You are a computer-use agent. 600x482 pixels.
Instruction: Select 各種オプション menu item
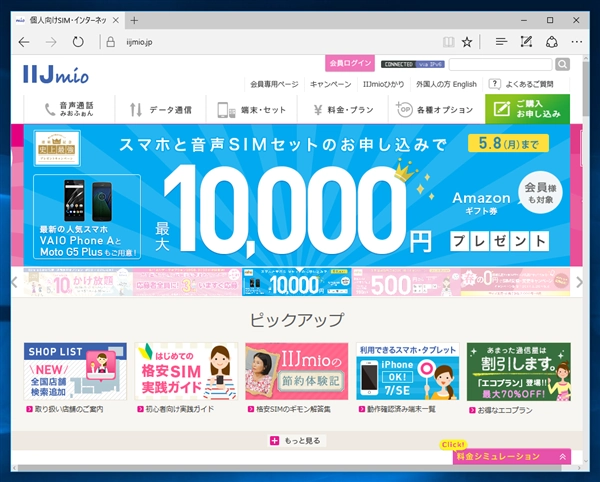pyautogui.click(x=434, y=109)
